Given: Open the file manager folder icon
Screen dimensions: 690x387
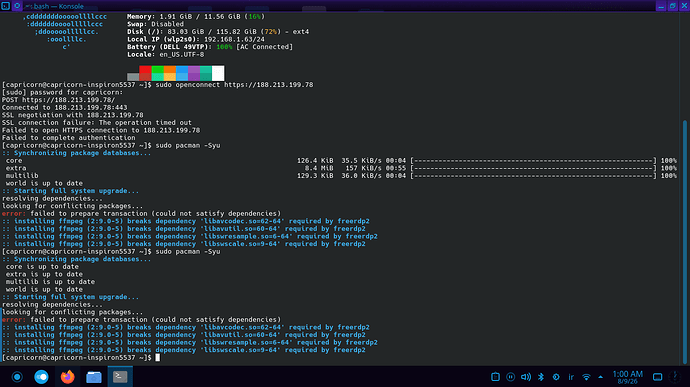Looking at the screenshot, I should [94, 377].
